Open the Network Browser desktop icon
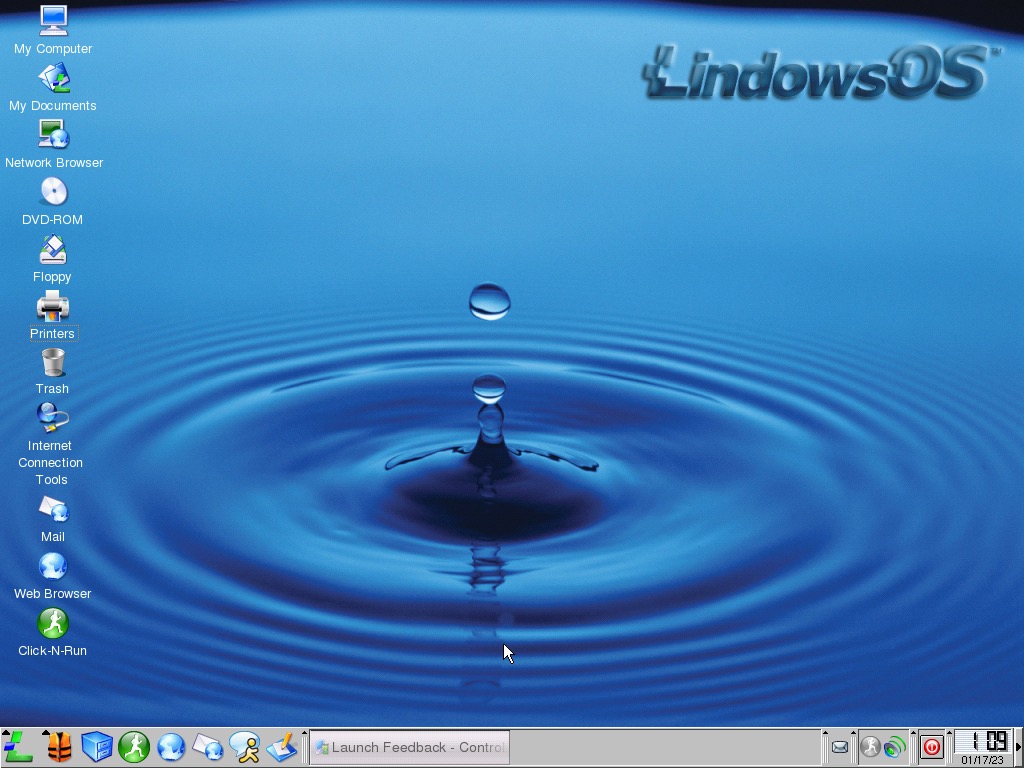 53,135
